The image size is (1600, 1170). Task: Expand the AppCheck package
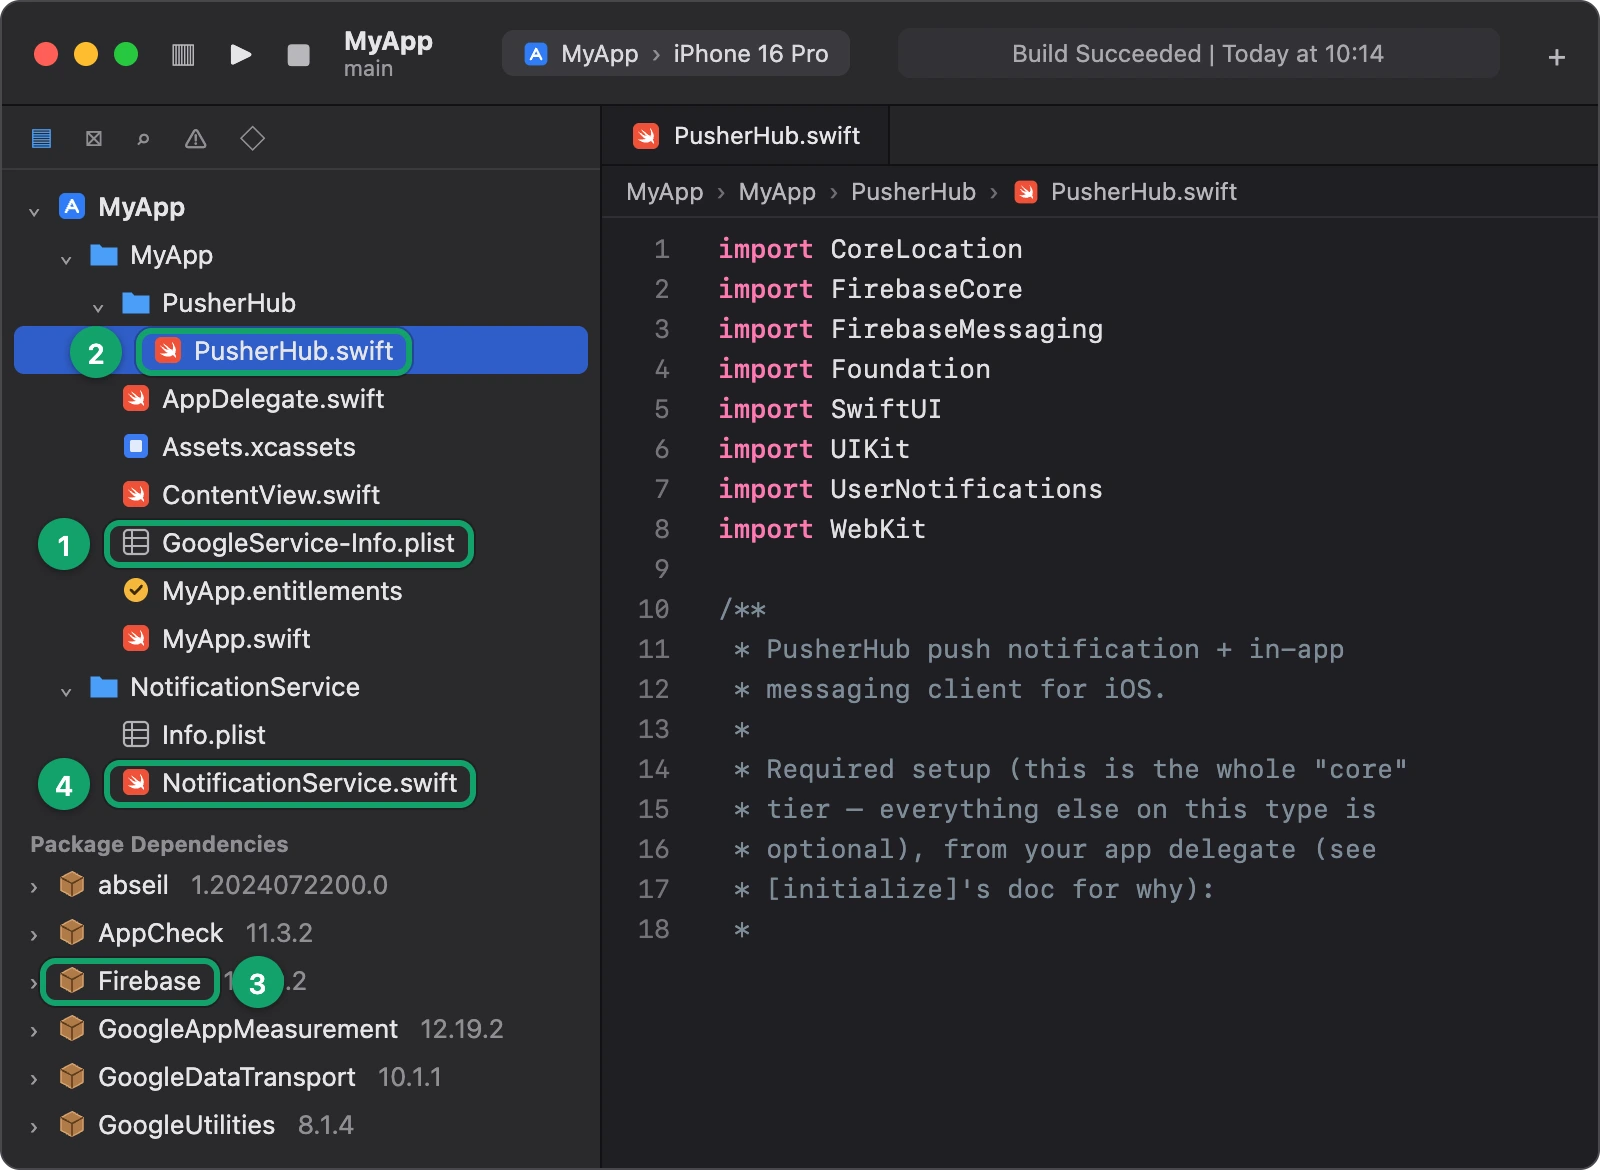pos(34,934)
